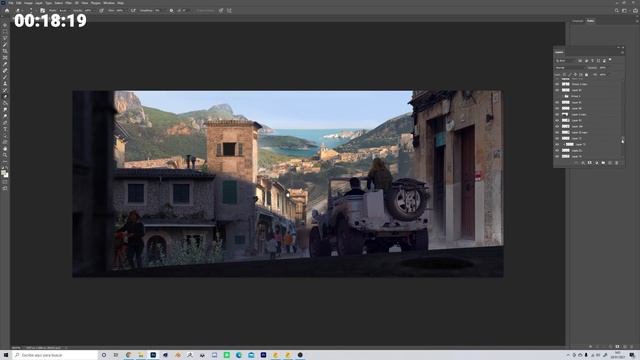Image resolution: width=640 pixels, height=360 pixels.
Task: Select the Crop tool
Action: pos(5,51)
